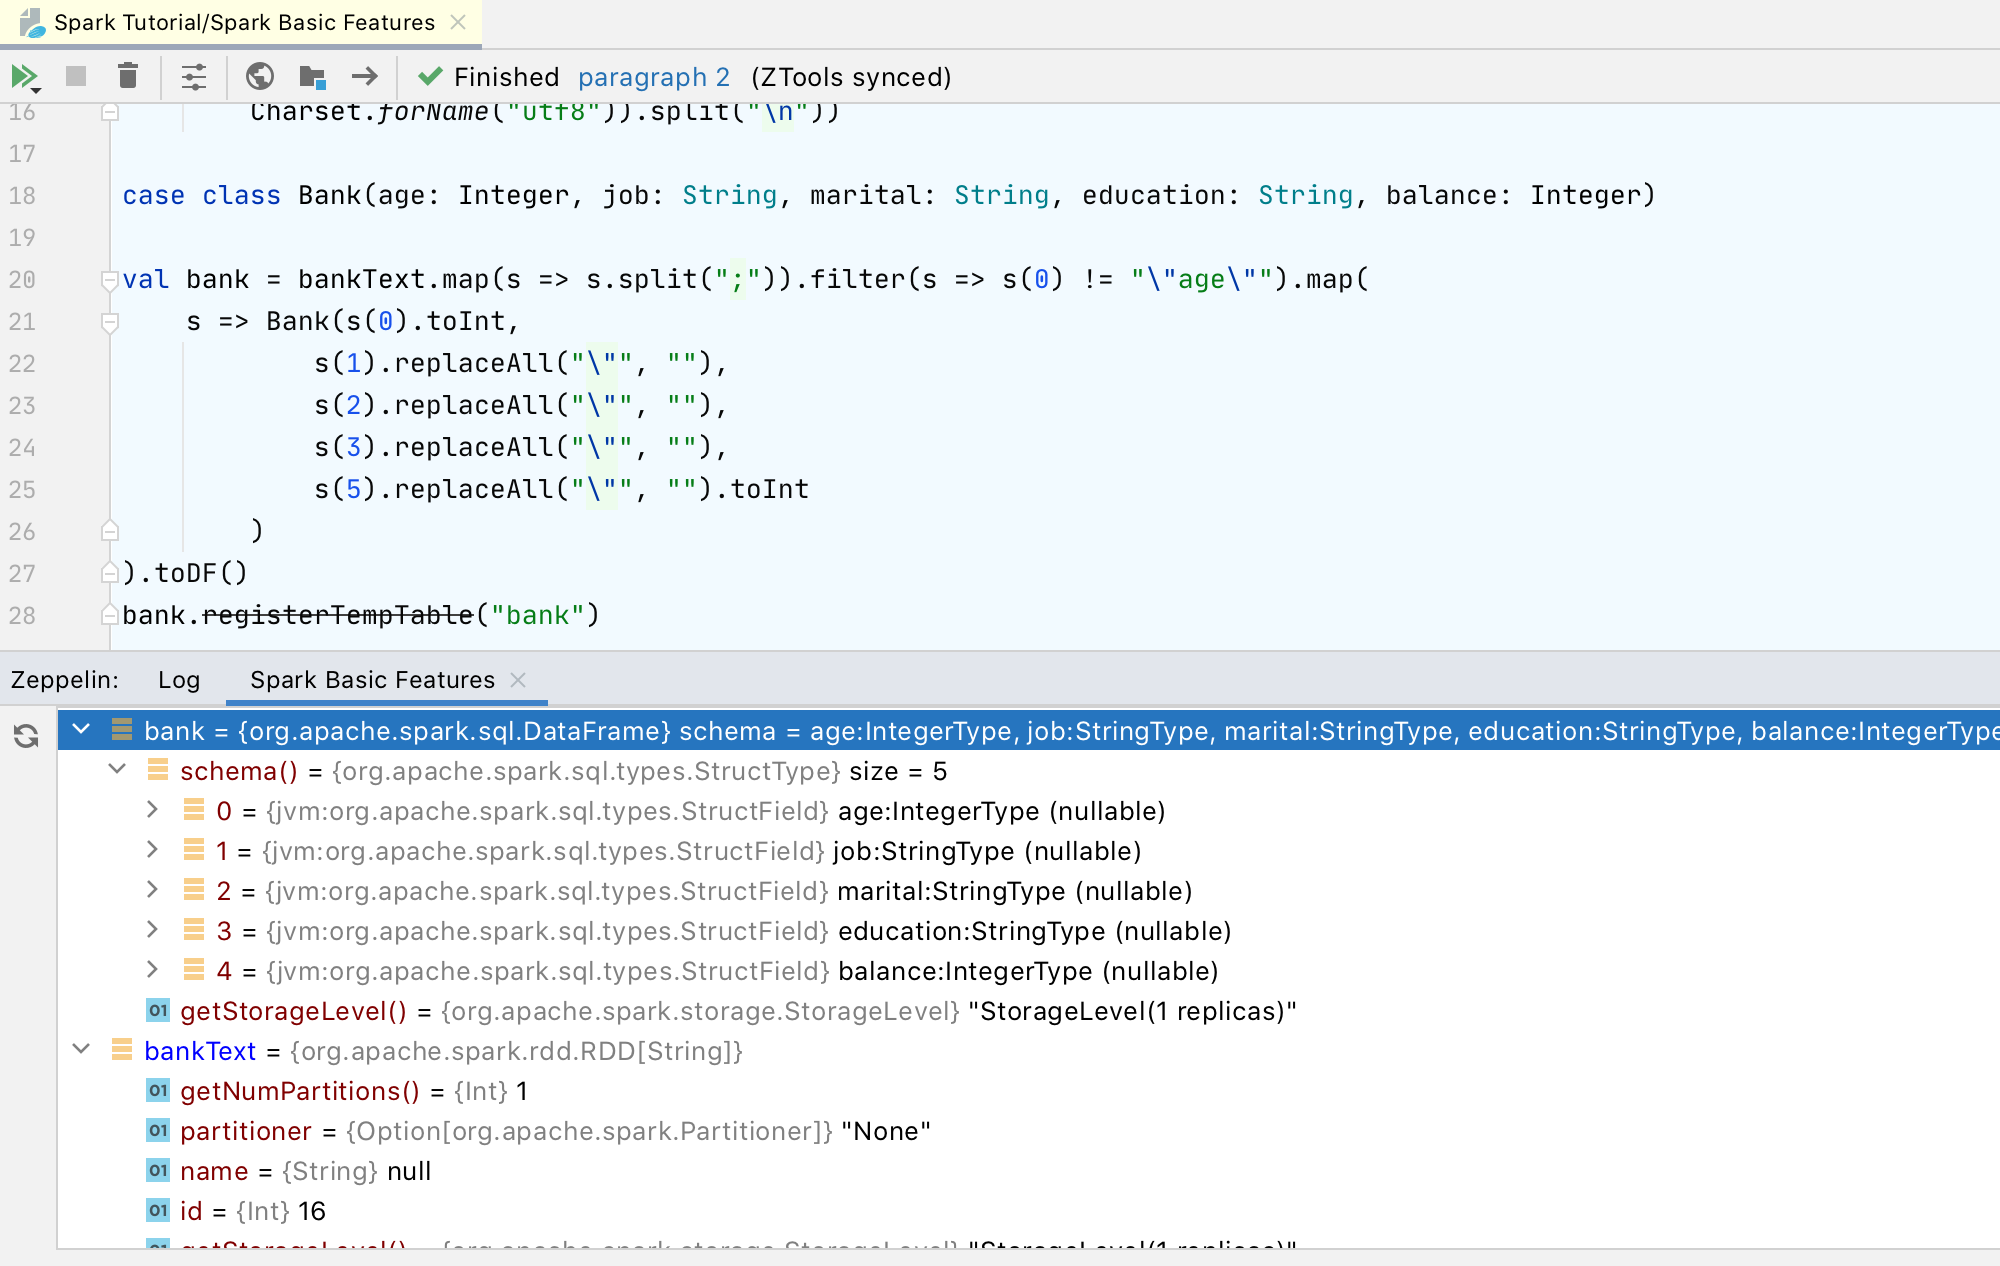Expand StructField 0 age:IntegerType
This screenshot has height=1266, width=2000.
[153, 810]
